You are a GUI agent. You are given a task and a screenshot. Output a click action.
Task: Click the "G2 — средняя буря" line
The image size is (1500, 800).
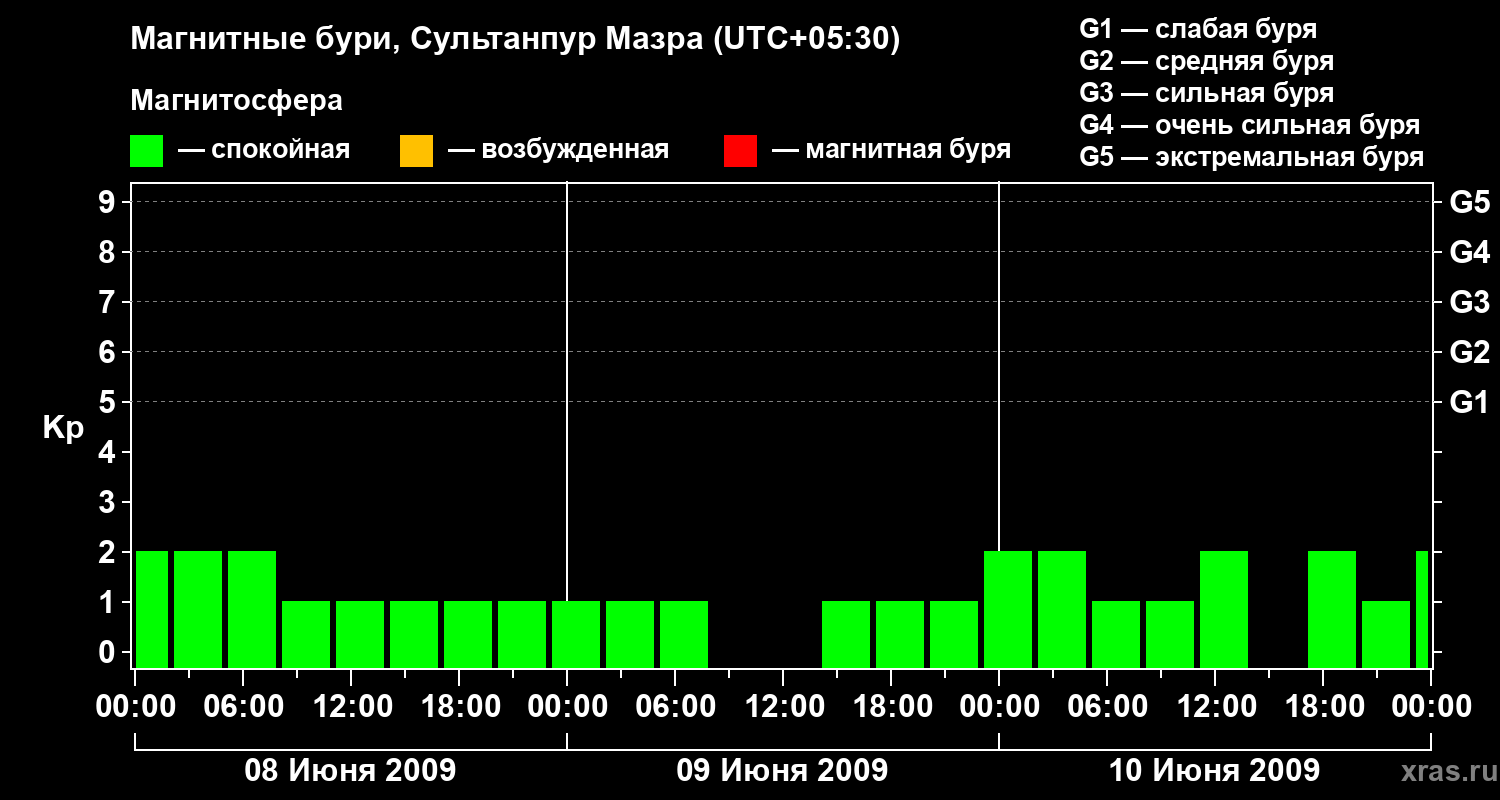[1207, 61]
